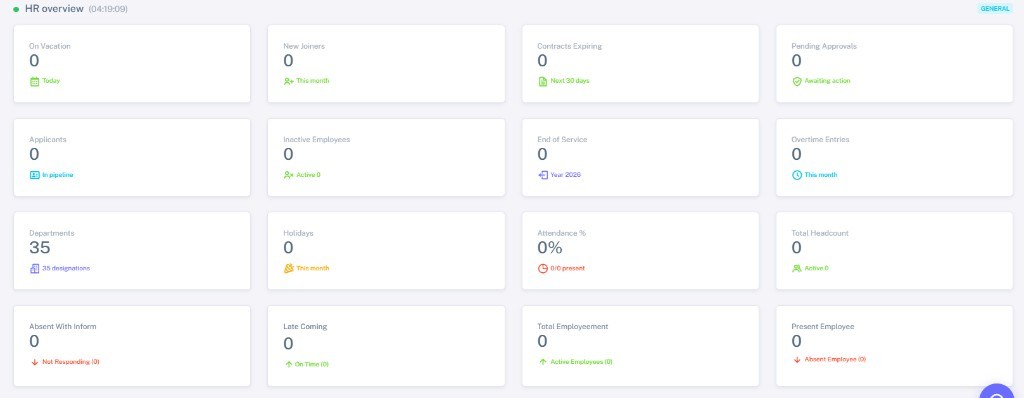Click the add-user icon under New Joiners
1024x398 pixels.
(289, 82)
